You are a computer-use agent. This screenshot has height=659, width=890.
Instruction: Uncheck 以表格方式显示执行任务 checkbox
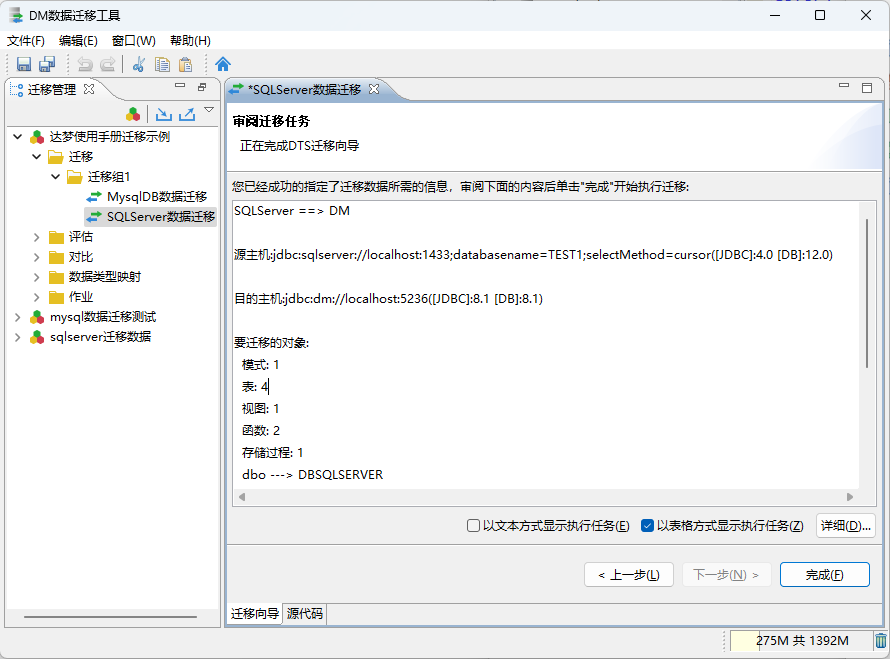pyautogui.click(x=647, y=526)
